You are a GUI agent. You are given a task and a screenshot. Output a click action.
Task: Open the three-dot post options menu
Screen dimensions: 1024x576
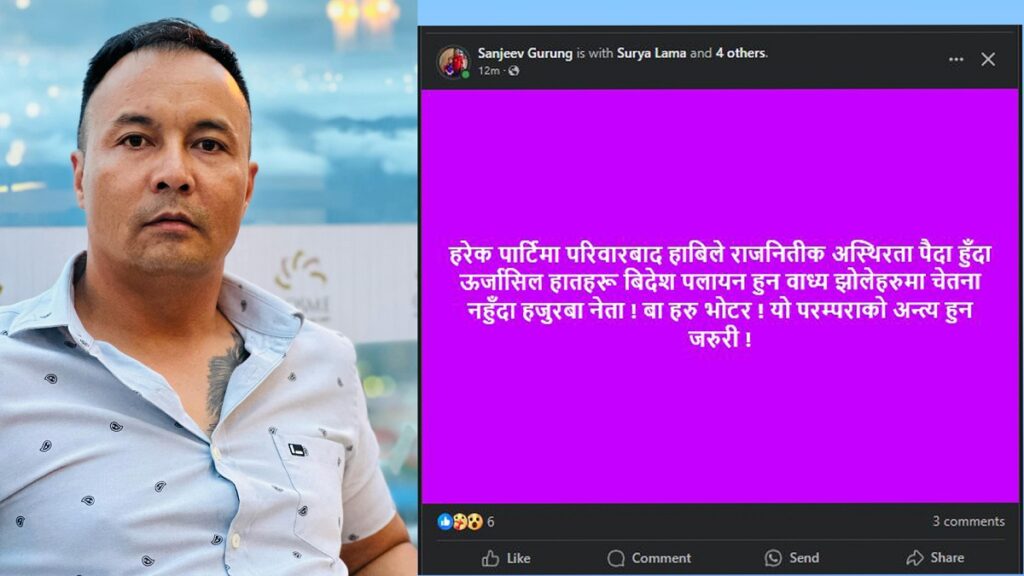pyautogui.click(x=955, y=59)
